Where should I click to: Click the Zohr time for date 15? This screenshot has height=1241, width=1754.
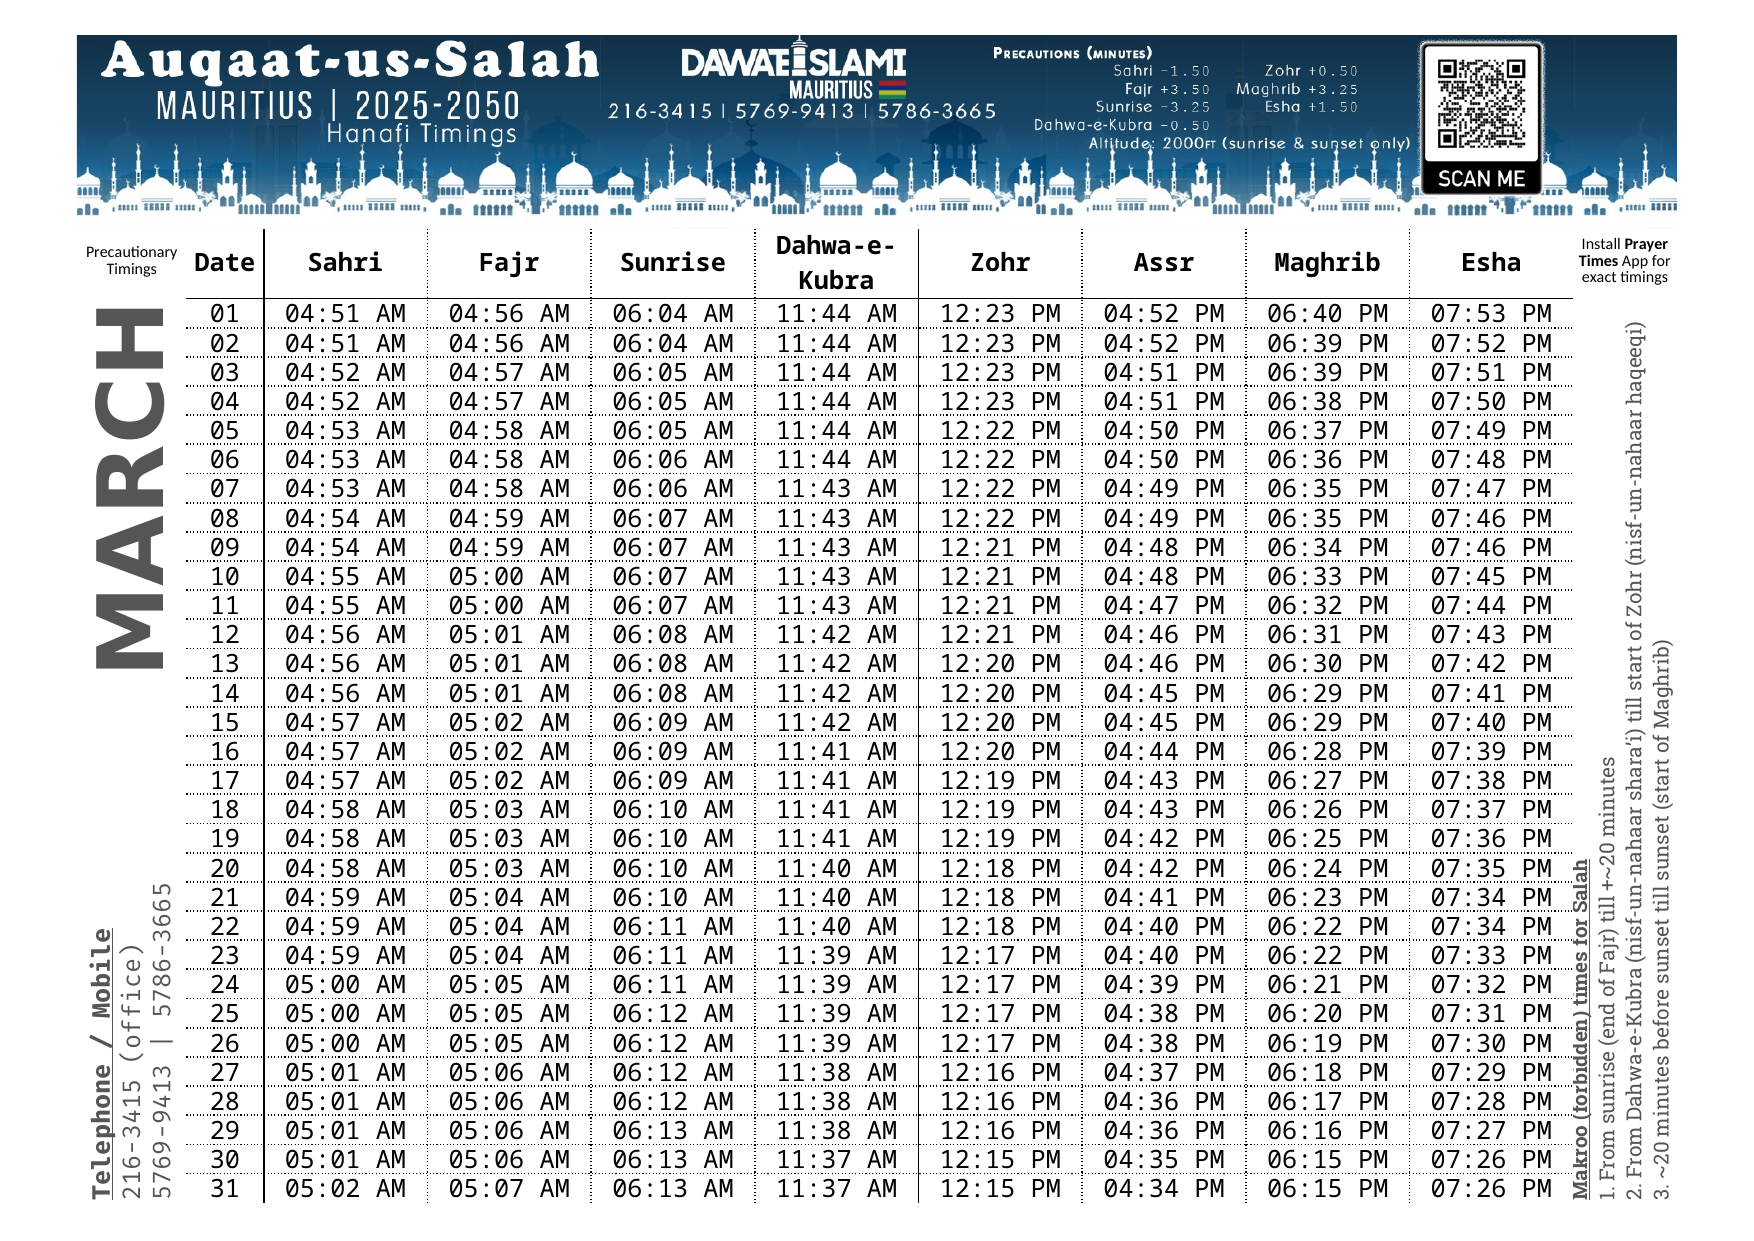pyautogui.click(x=1000, y=722)
